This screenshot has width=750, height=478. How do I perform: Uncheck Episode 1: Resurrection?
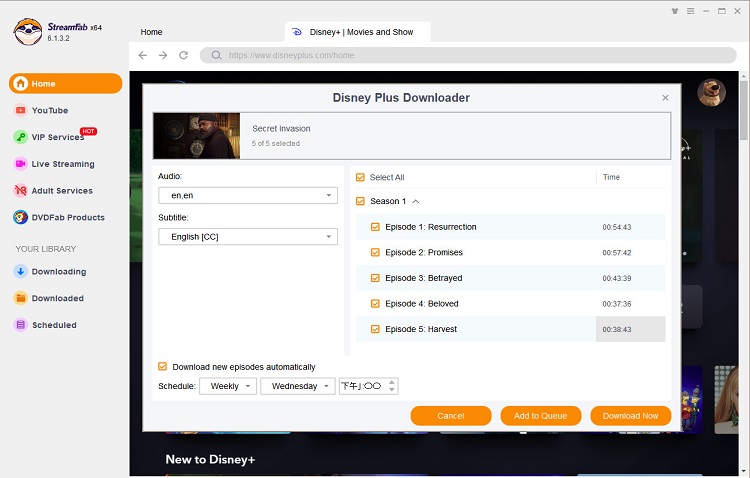tap(375, 227)
